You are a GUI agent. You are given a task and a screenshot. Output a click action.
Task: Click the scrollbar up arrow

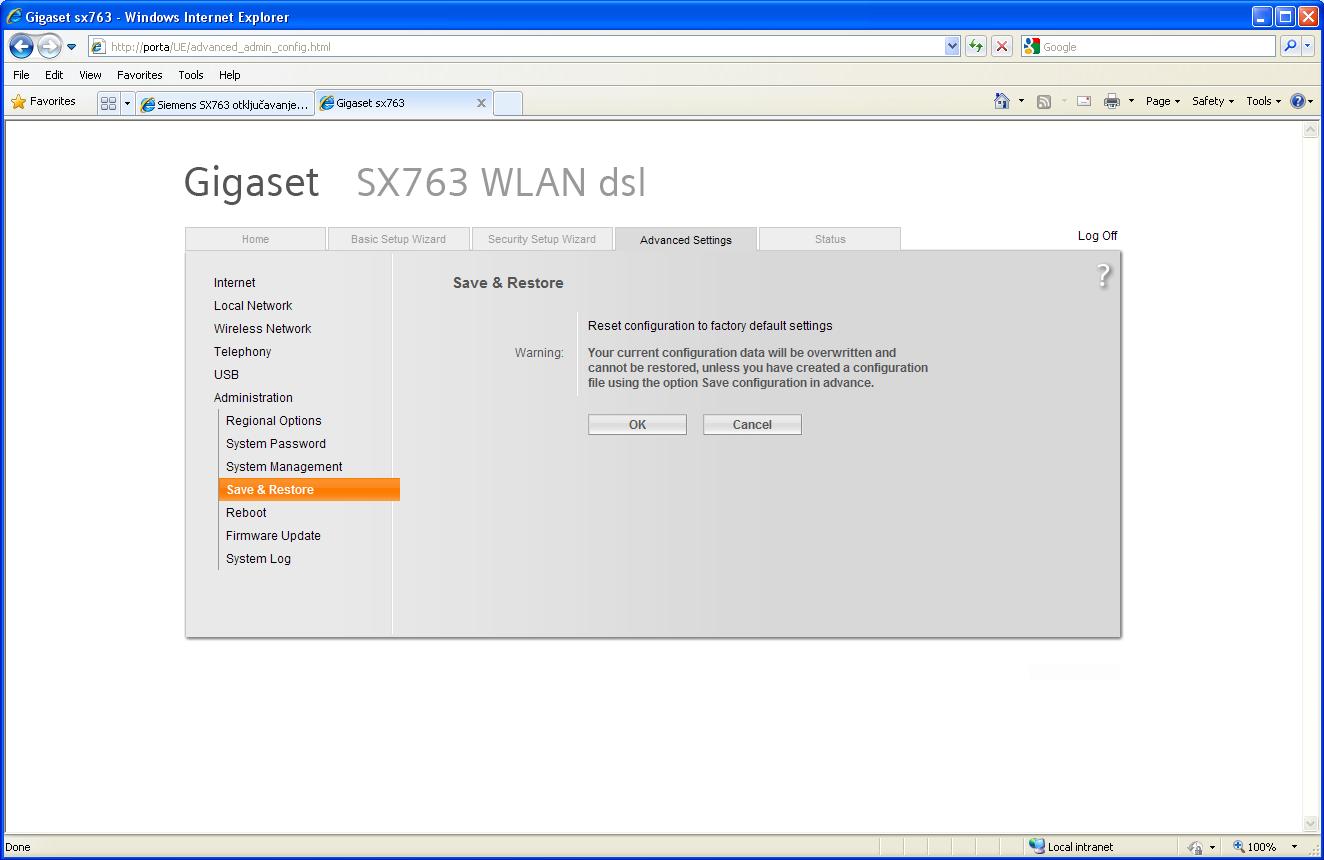(x=1311, y=131)
